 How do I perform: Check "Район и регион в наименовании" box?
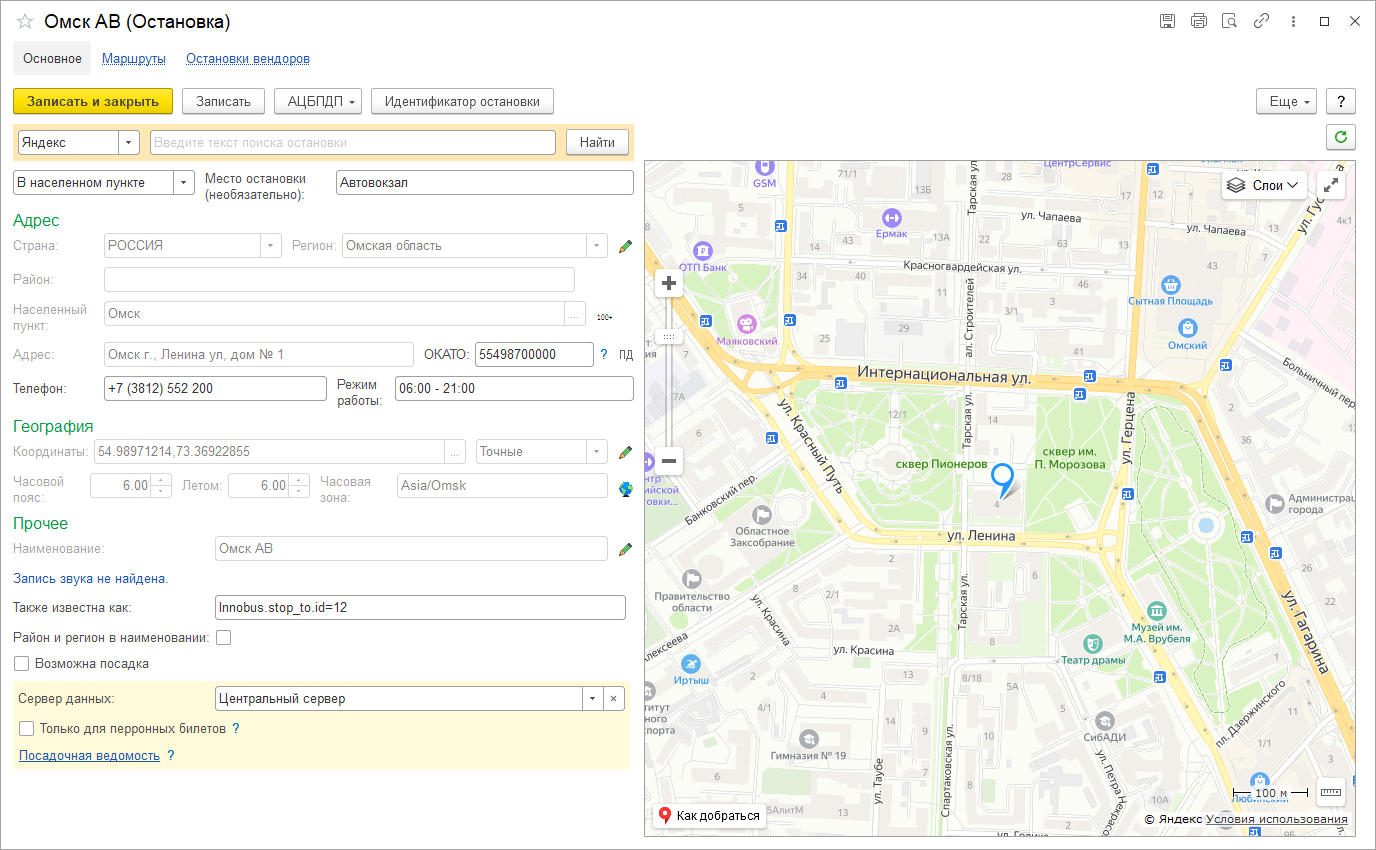point(224,638)
